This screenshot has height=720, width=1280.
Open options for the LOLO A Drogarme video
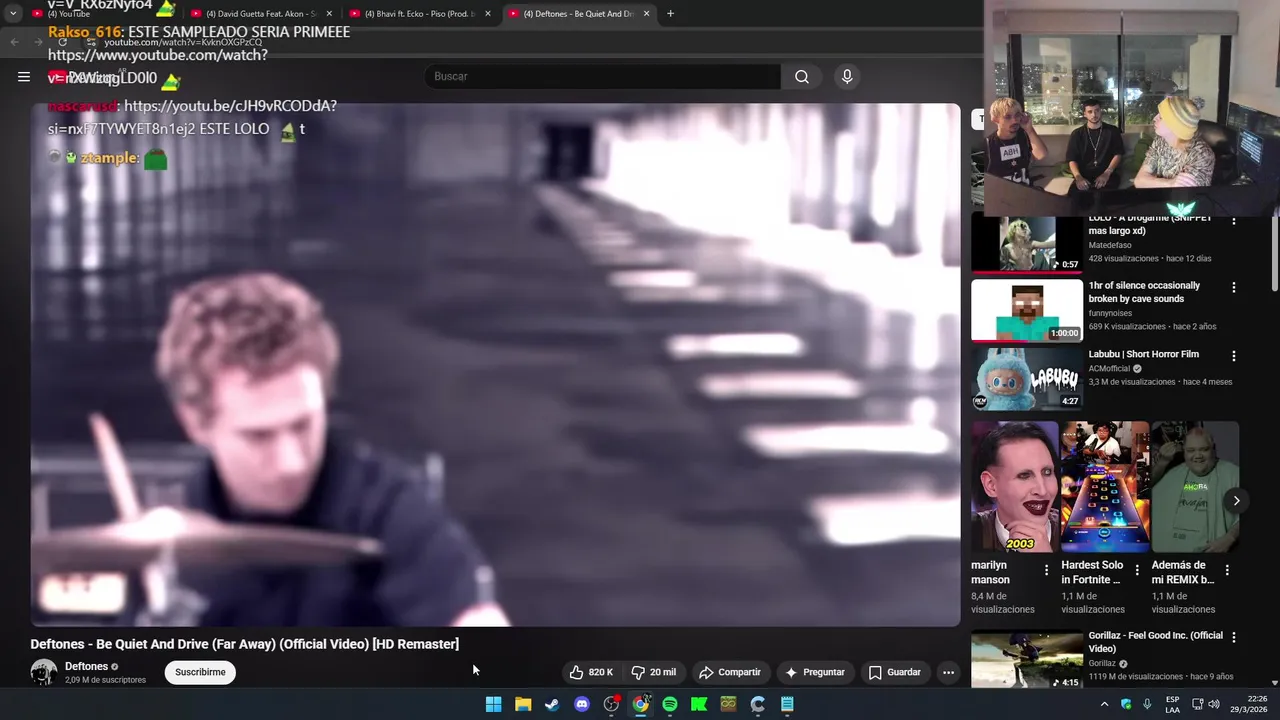click(1234, 220)
